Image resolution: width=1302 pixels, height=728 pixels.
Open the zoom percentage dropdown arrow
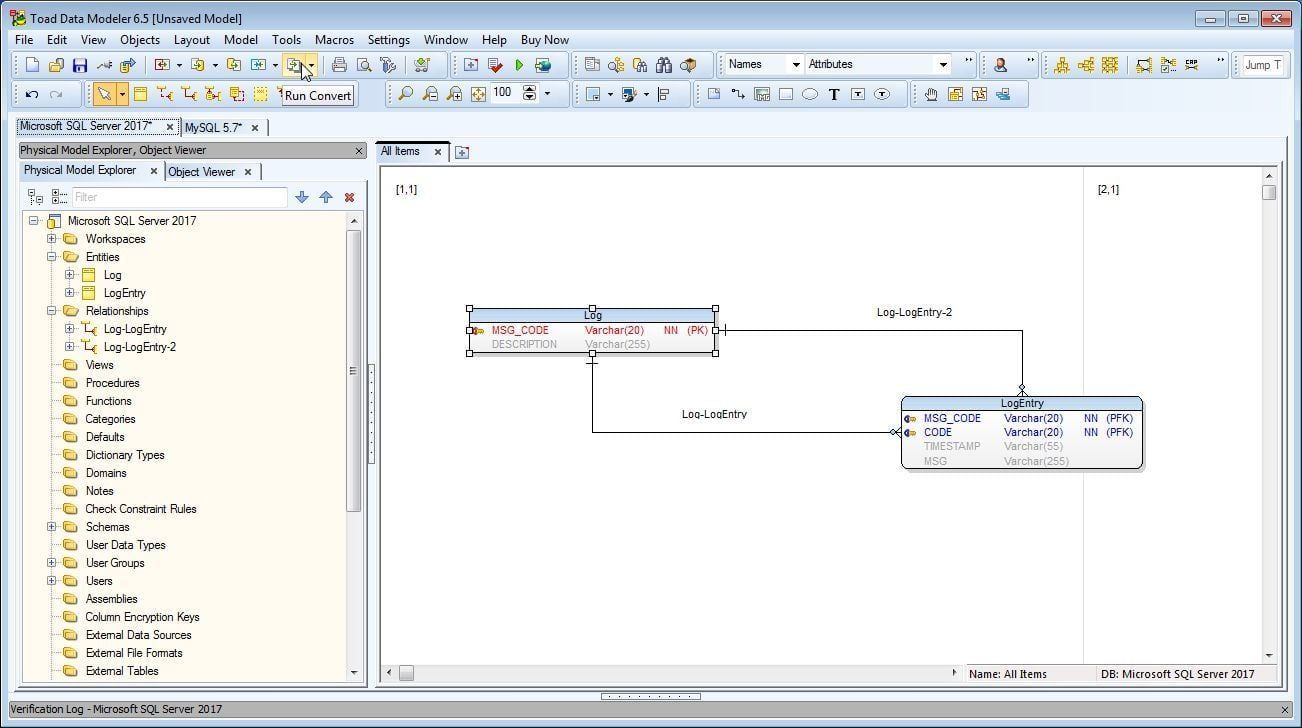(547, 94)
